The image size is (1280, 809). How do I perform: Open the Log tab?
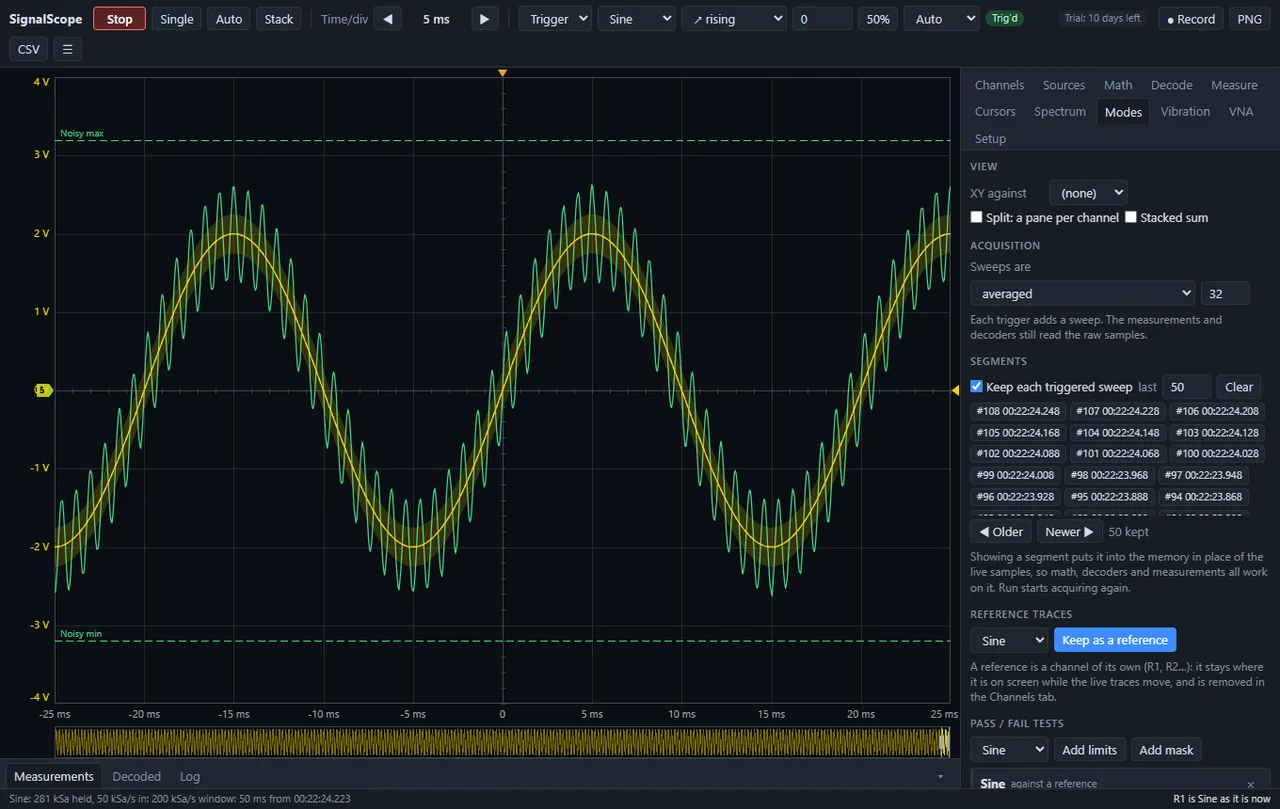[190, 776]
